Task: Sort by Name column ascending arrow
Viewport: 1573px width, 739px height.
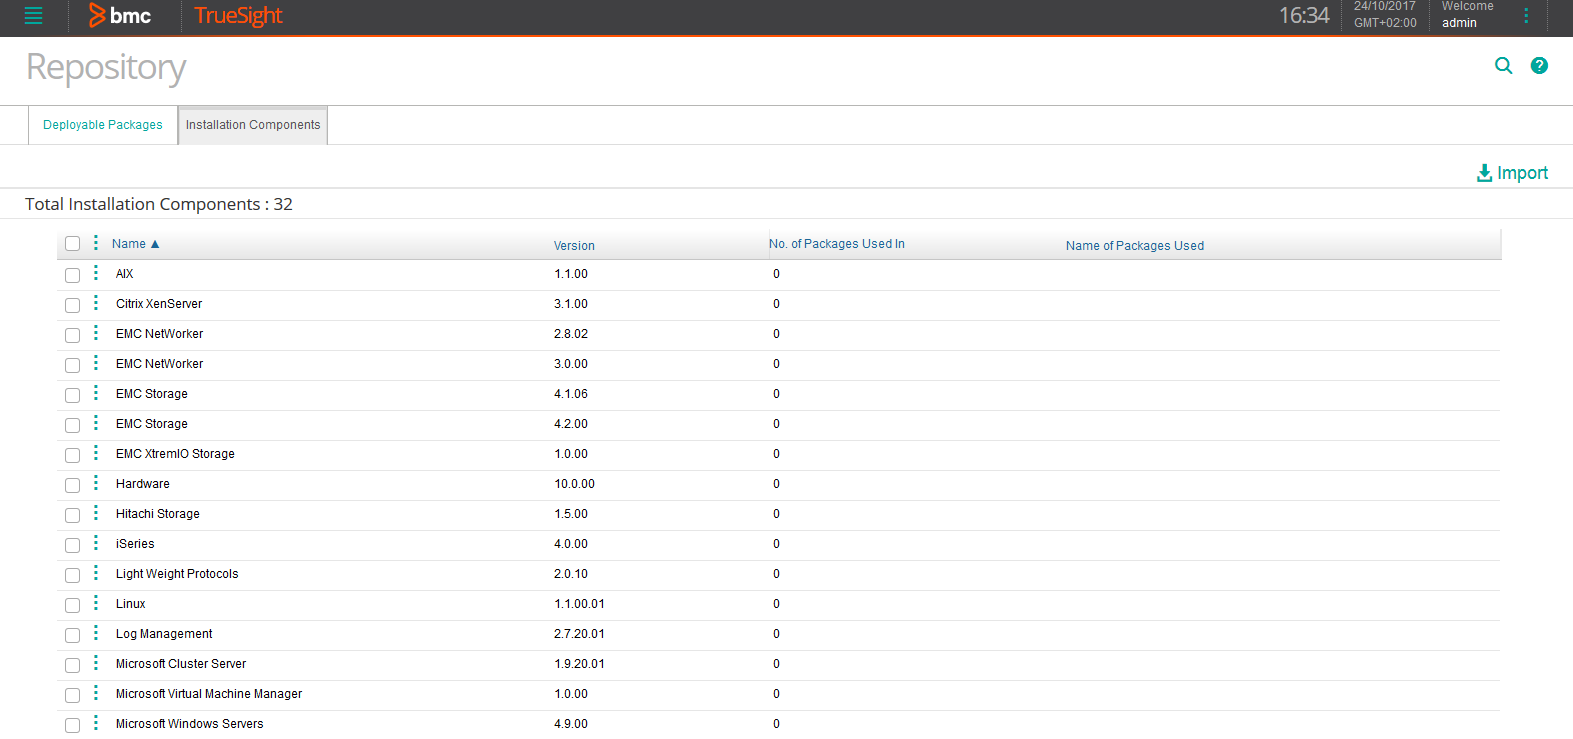Action: [x=155, y=244]
